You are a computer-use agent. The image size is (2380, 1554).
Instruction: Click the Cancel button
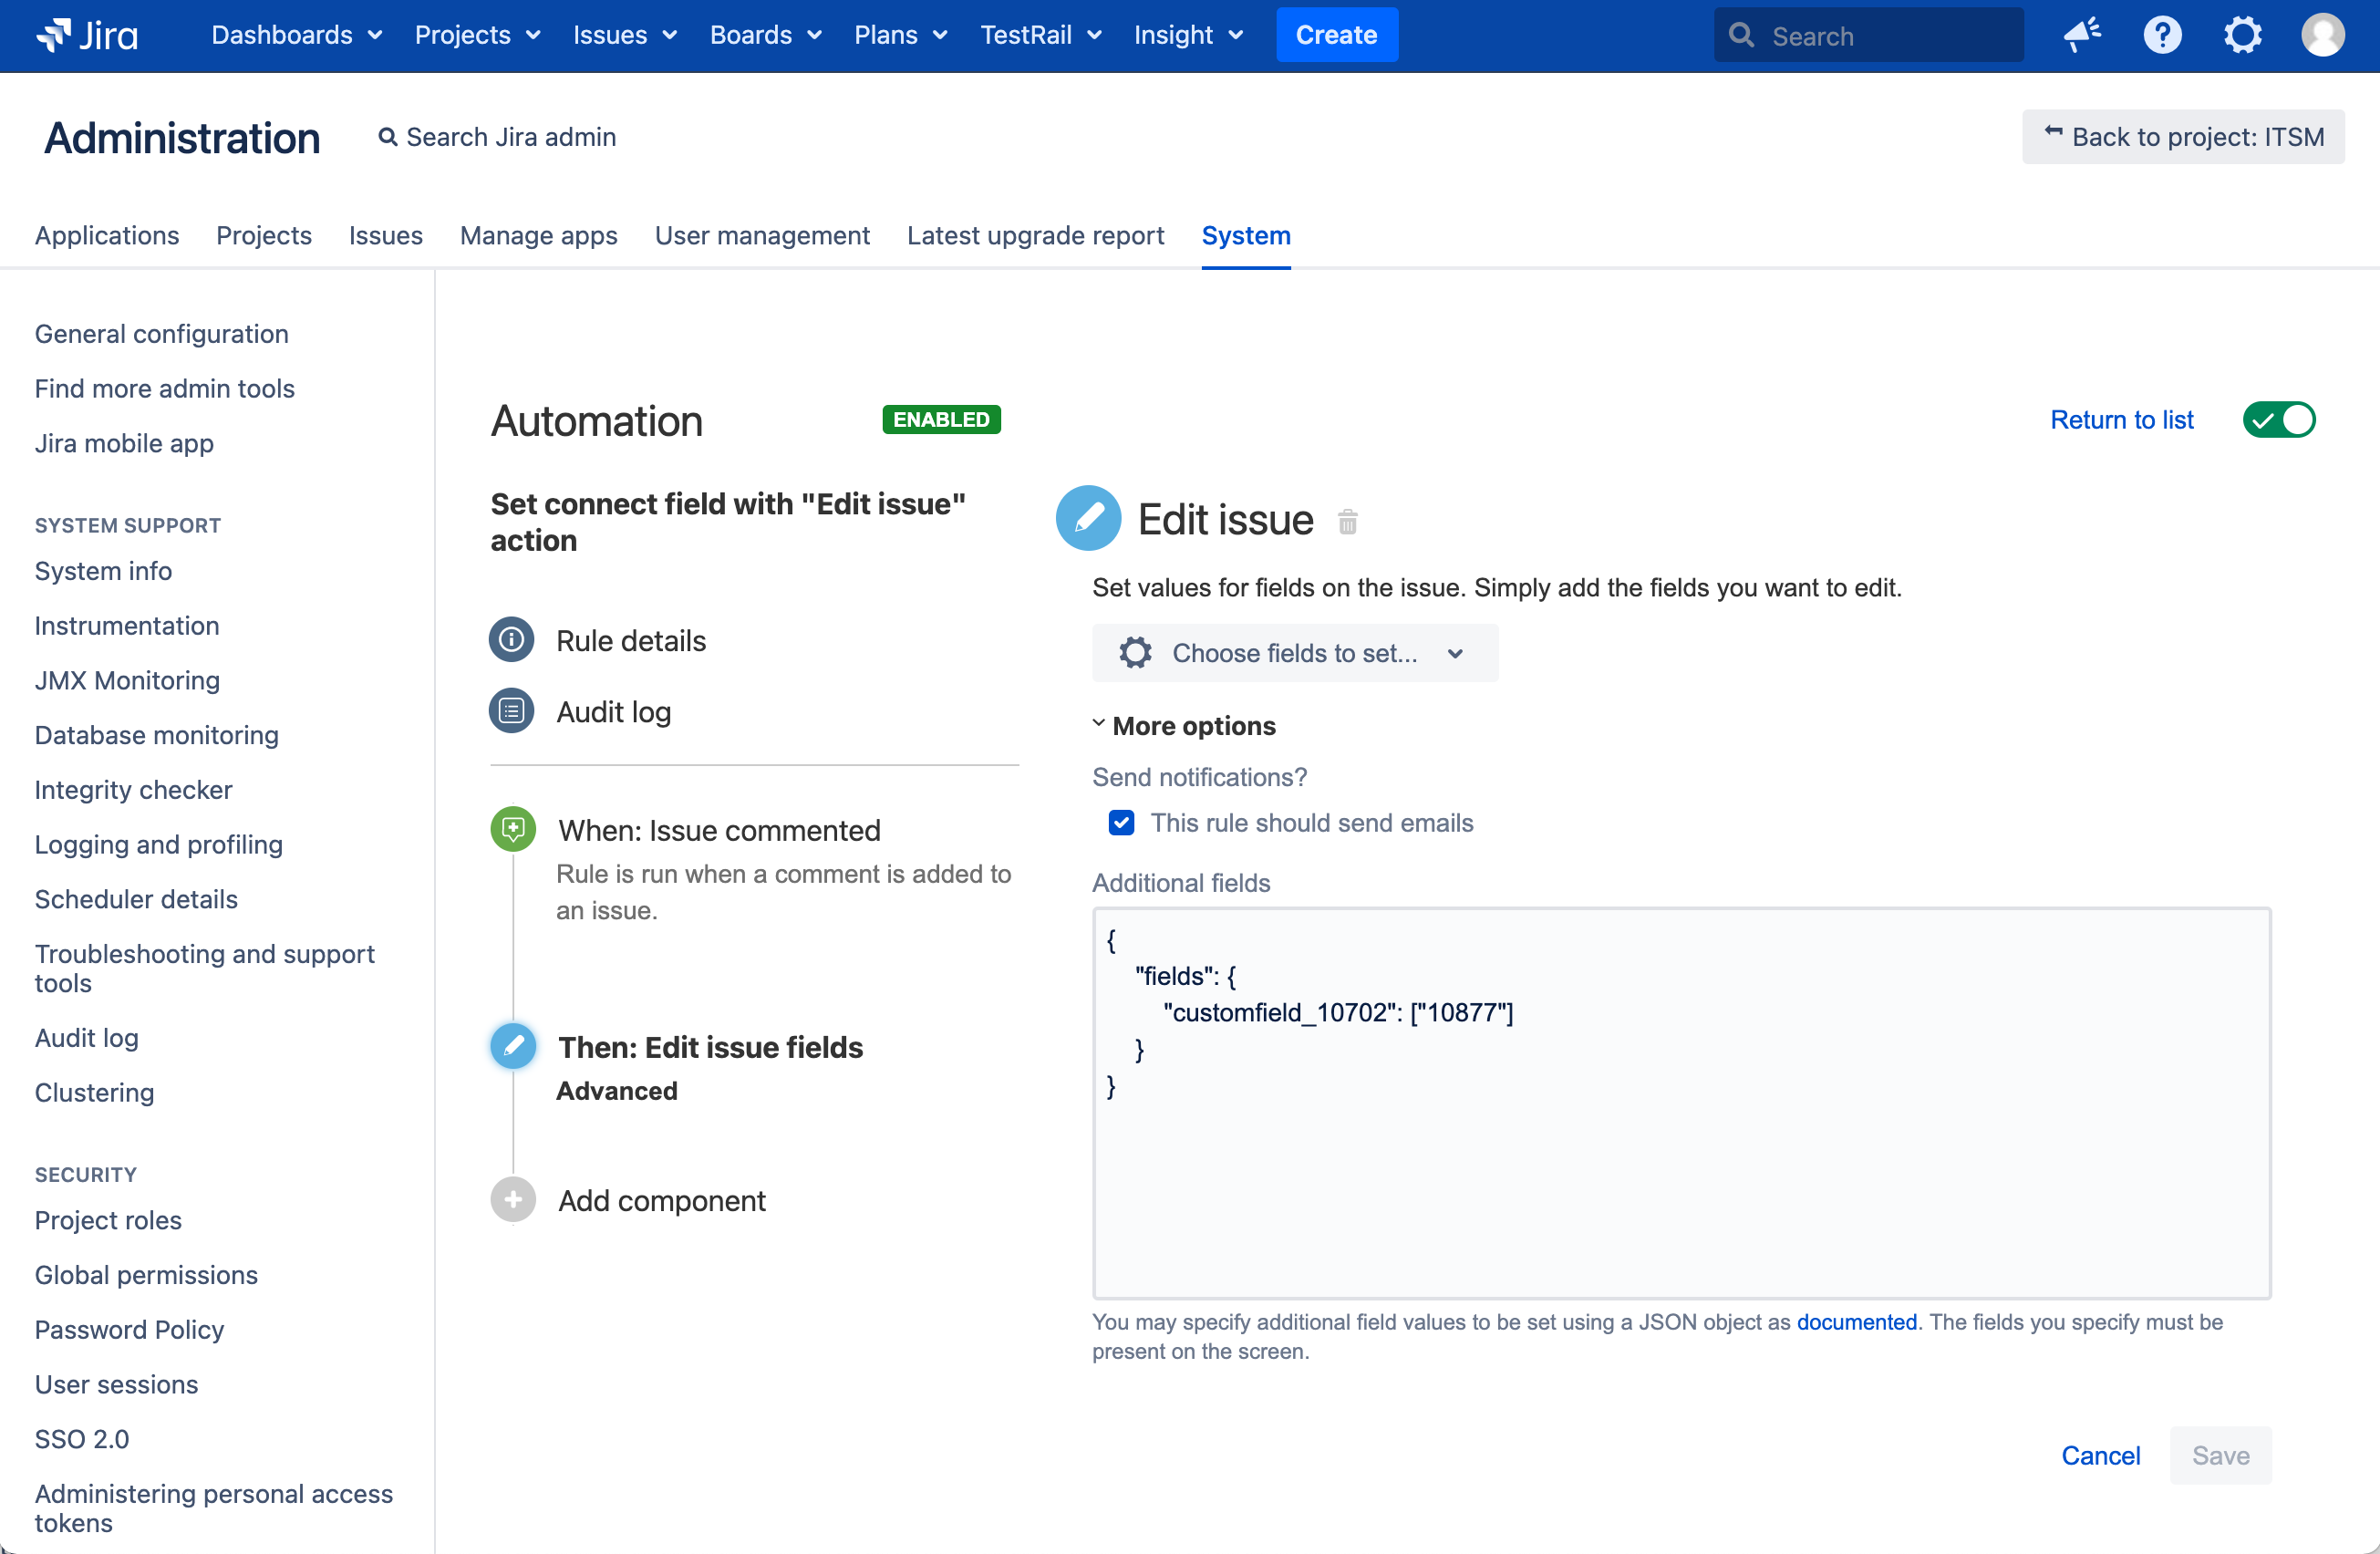pyautogui.click(x=2100, y=1455)
